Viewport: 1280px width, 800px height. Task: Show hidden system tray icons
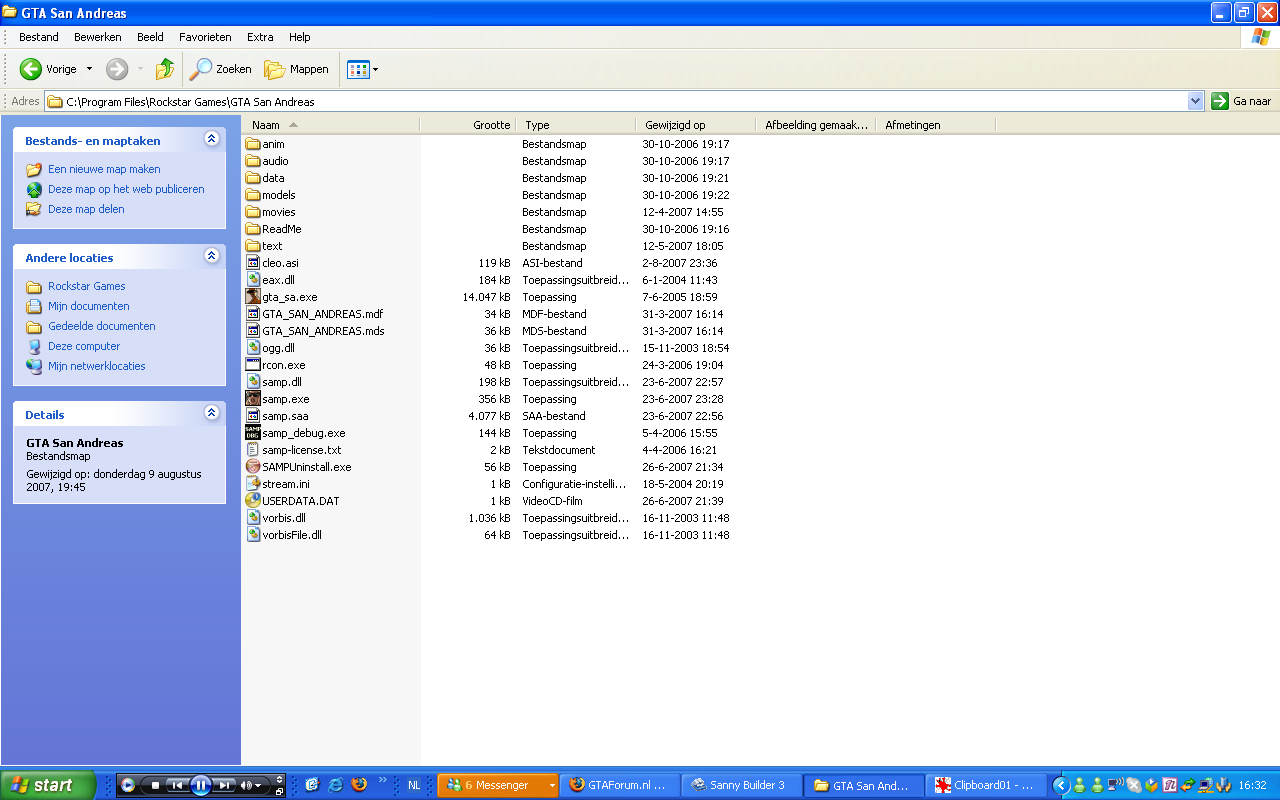(x=1062, y=785)
